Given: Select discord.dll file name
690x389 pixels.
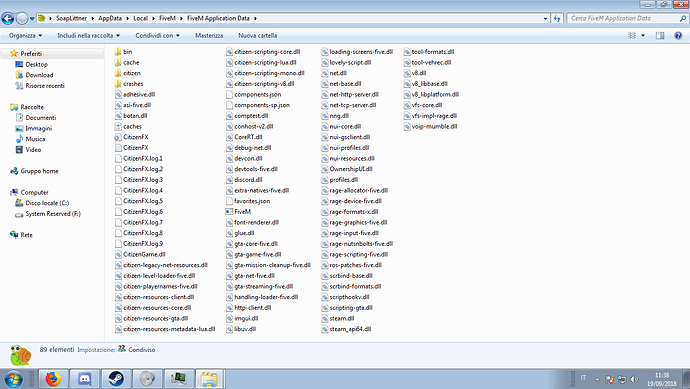Looking at the screenshot, I should [248, 180].
